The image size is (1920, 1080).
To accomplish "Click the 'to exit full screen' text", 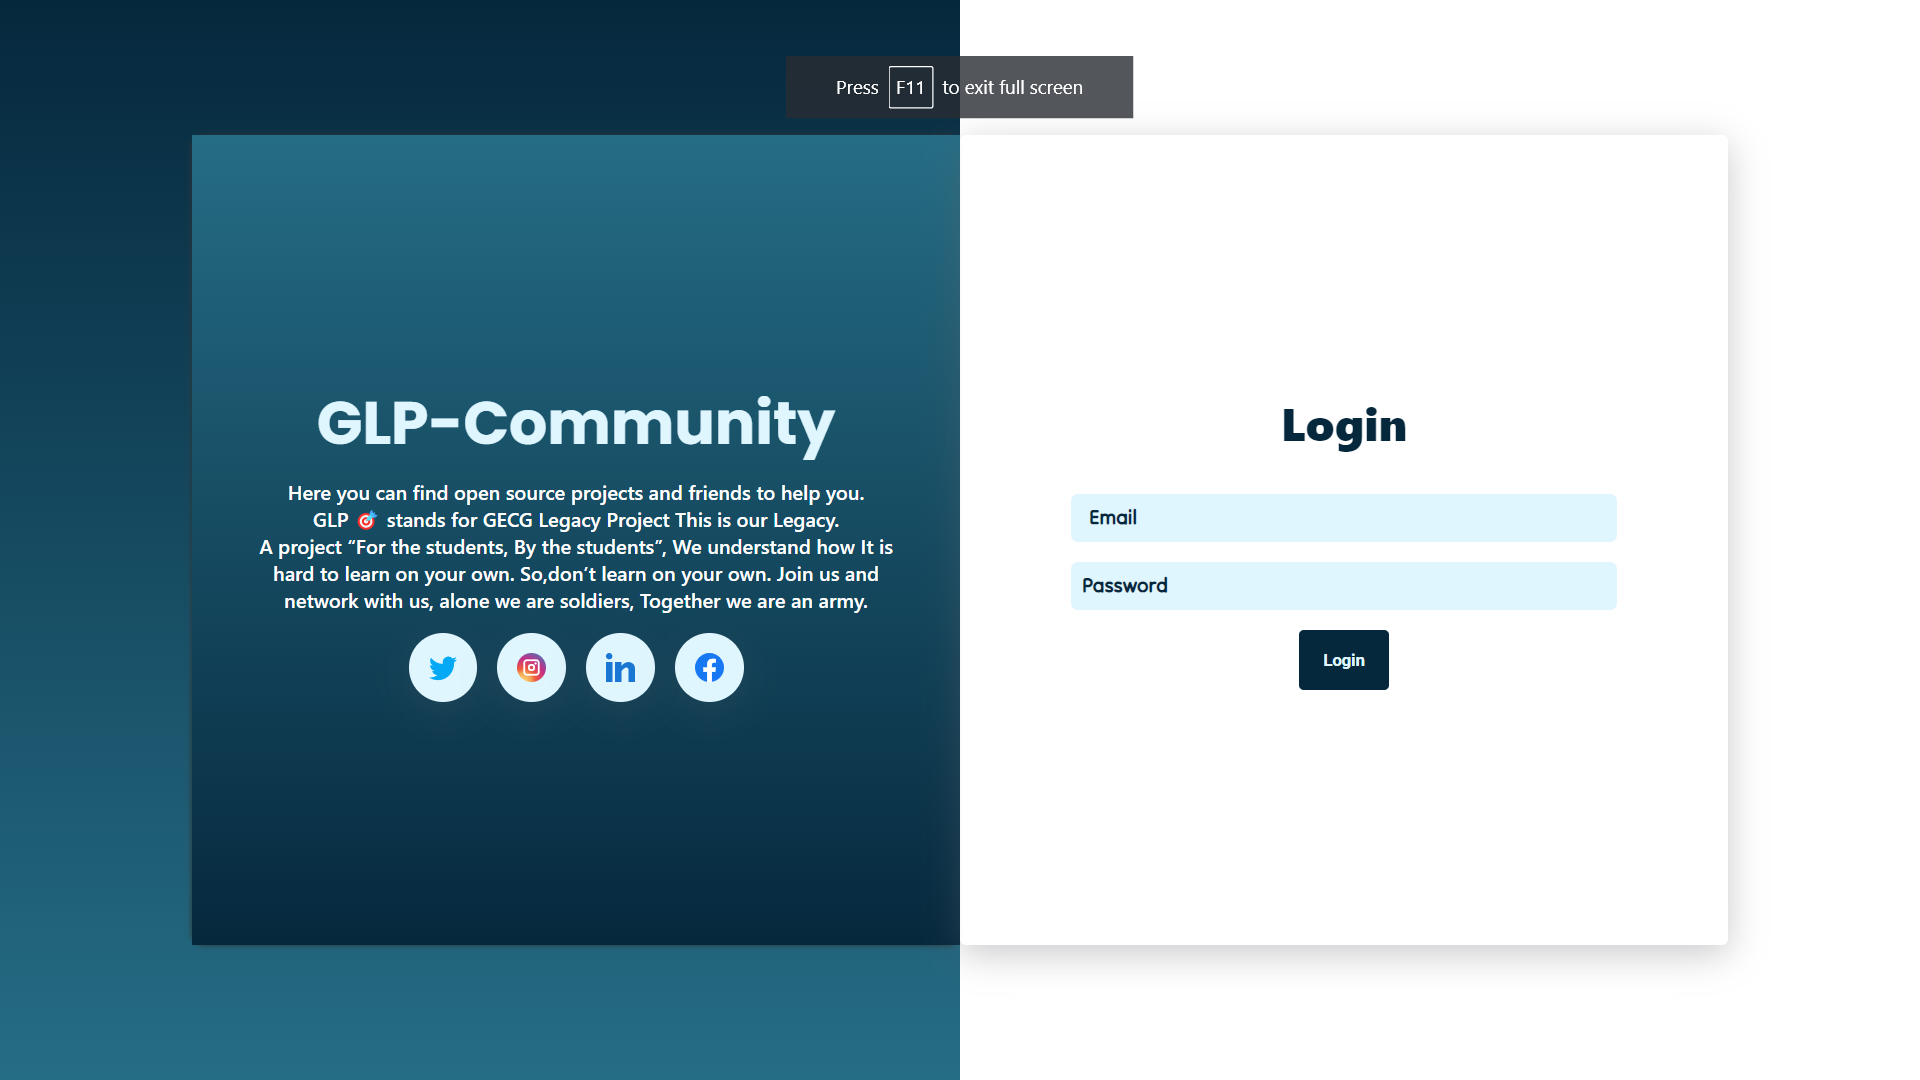I will (x=1012, y=88).
